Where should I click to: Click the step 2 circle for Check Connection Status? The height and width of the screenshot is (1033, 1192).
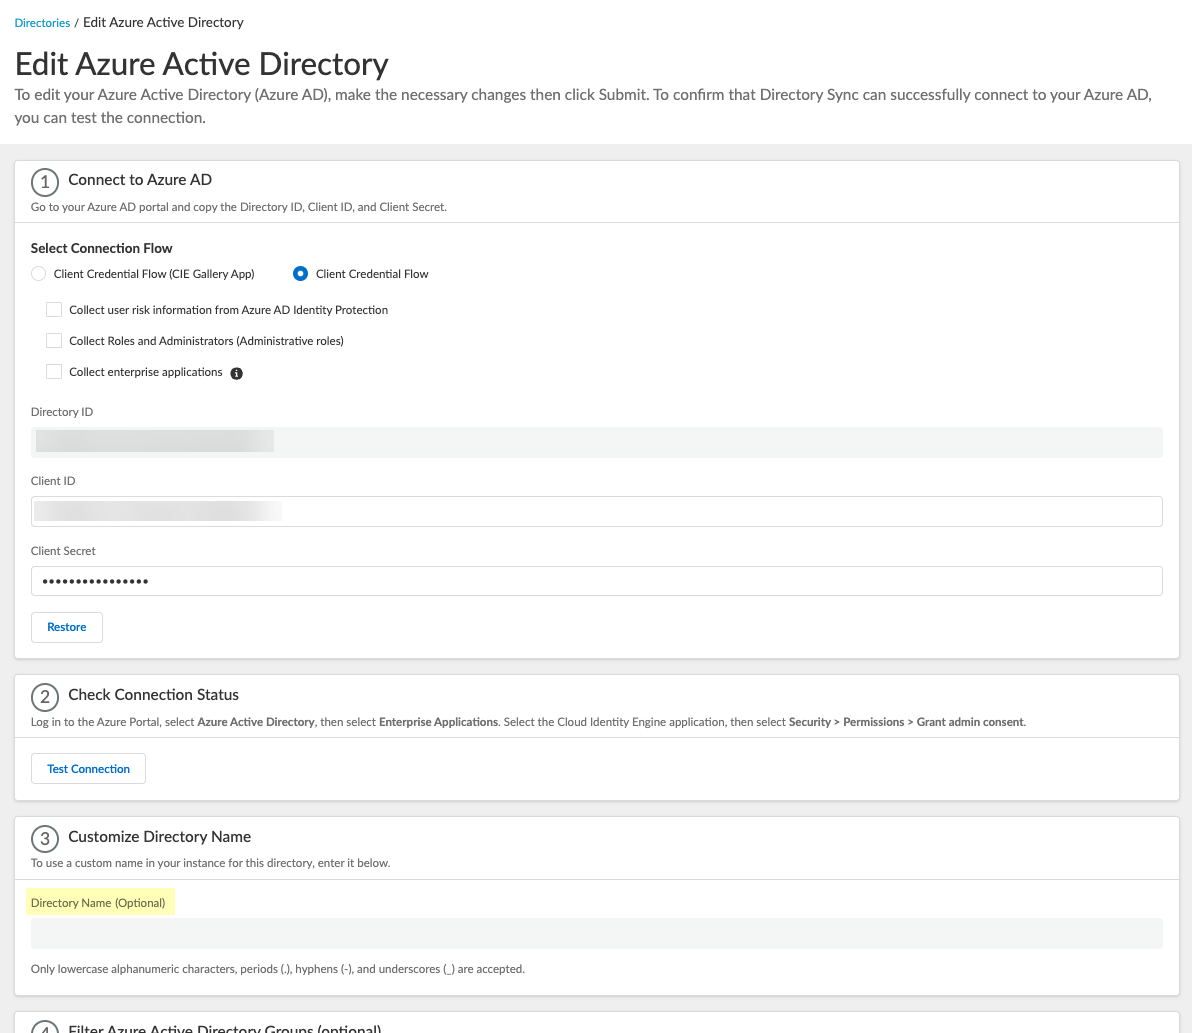[x=44, y=695]
